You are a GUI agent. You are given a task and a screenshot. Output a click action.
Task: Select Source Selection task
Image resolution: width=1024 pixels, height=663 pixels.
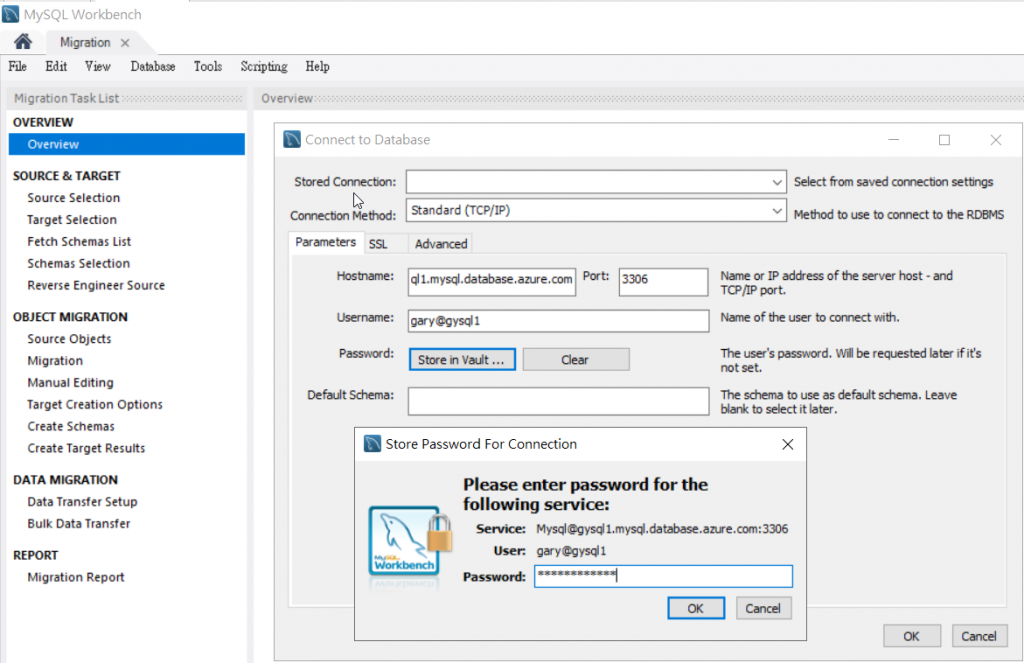[74, 198]
